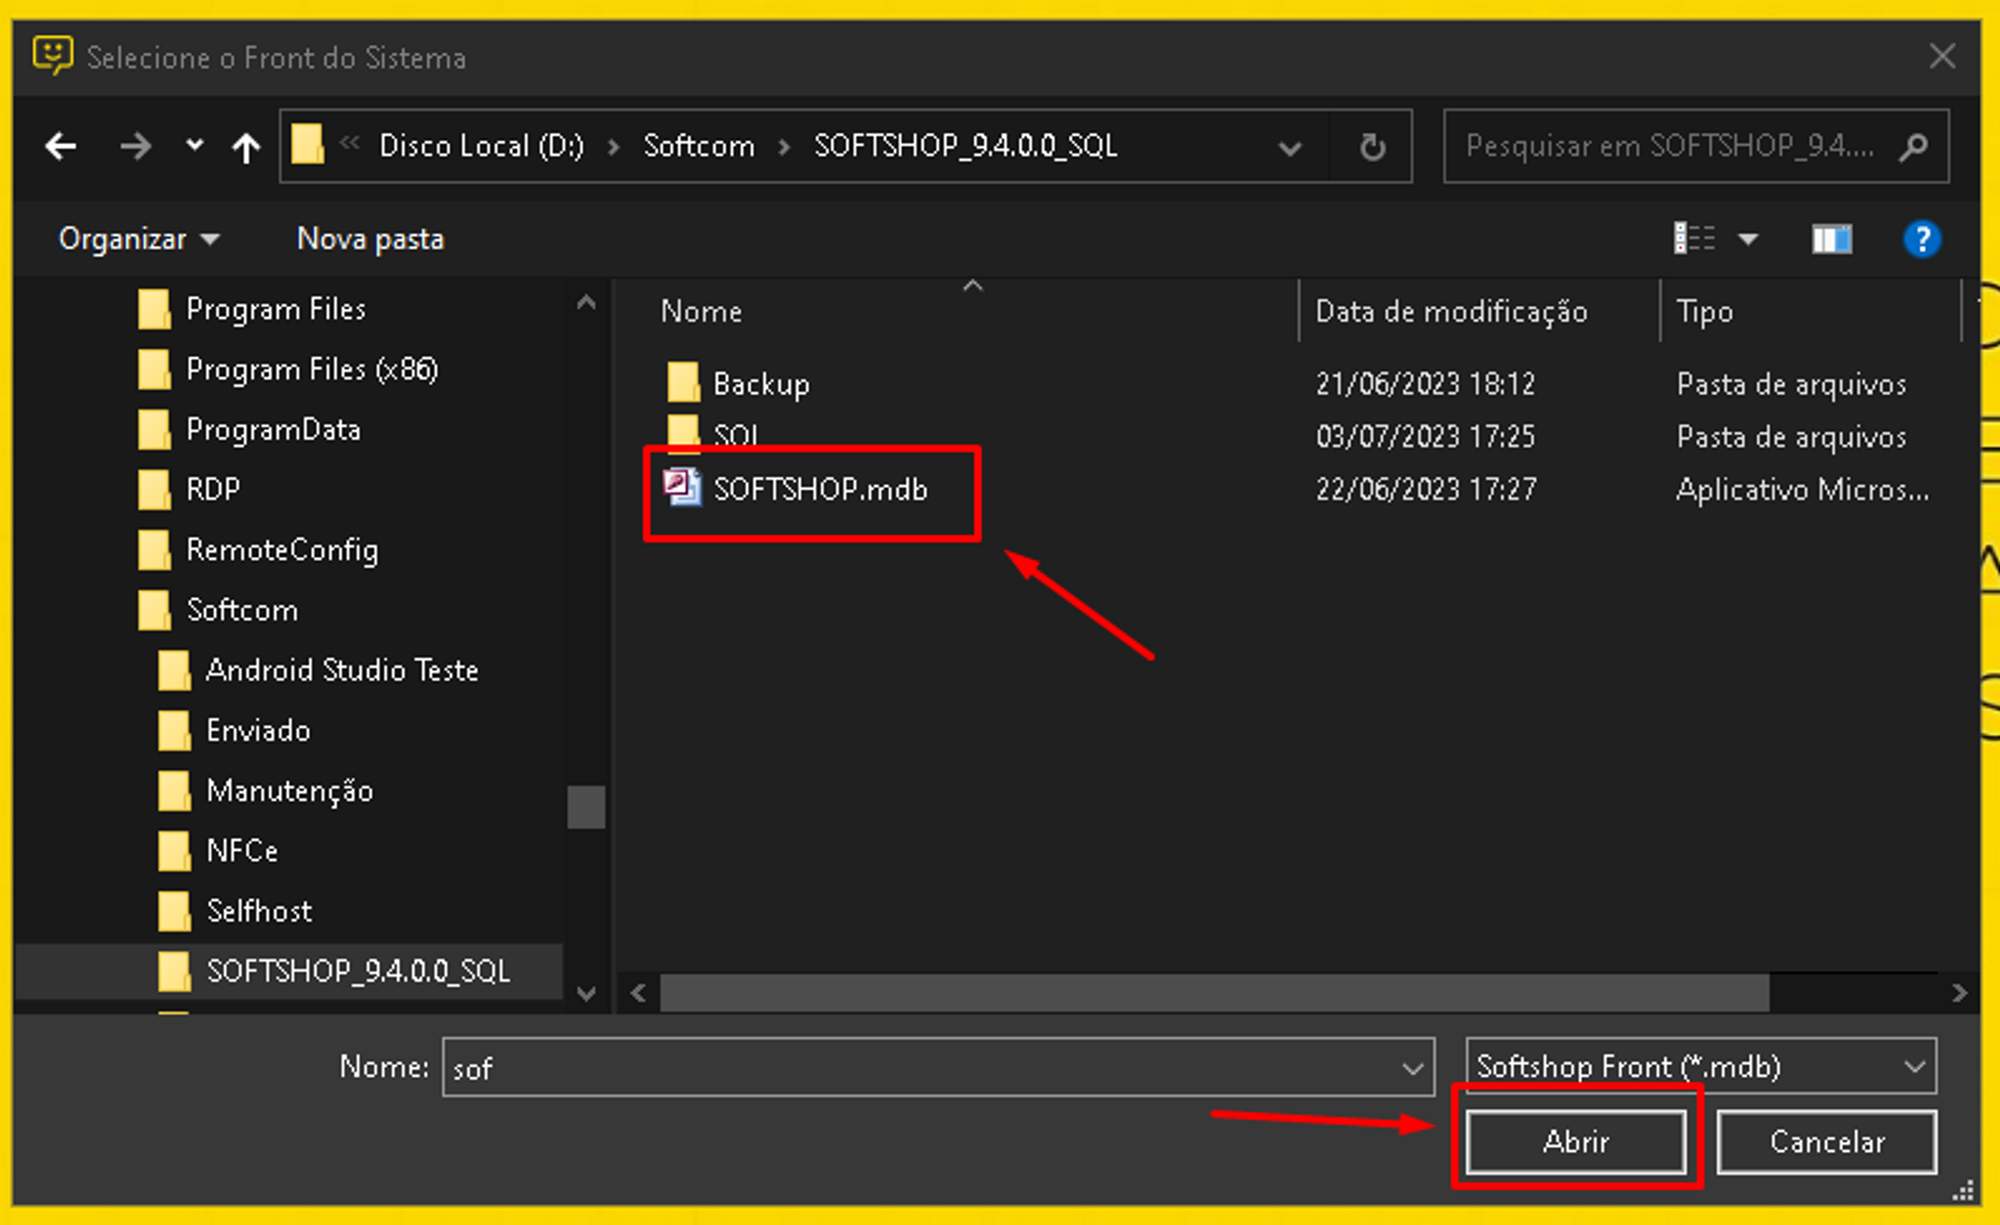Select Android Studio Teste folder in tree
The width and height of the screenshot is (2000, 1225).
341,670
